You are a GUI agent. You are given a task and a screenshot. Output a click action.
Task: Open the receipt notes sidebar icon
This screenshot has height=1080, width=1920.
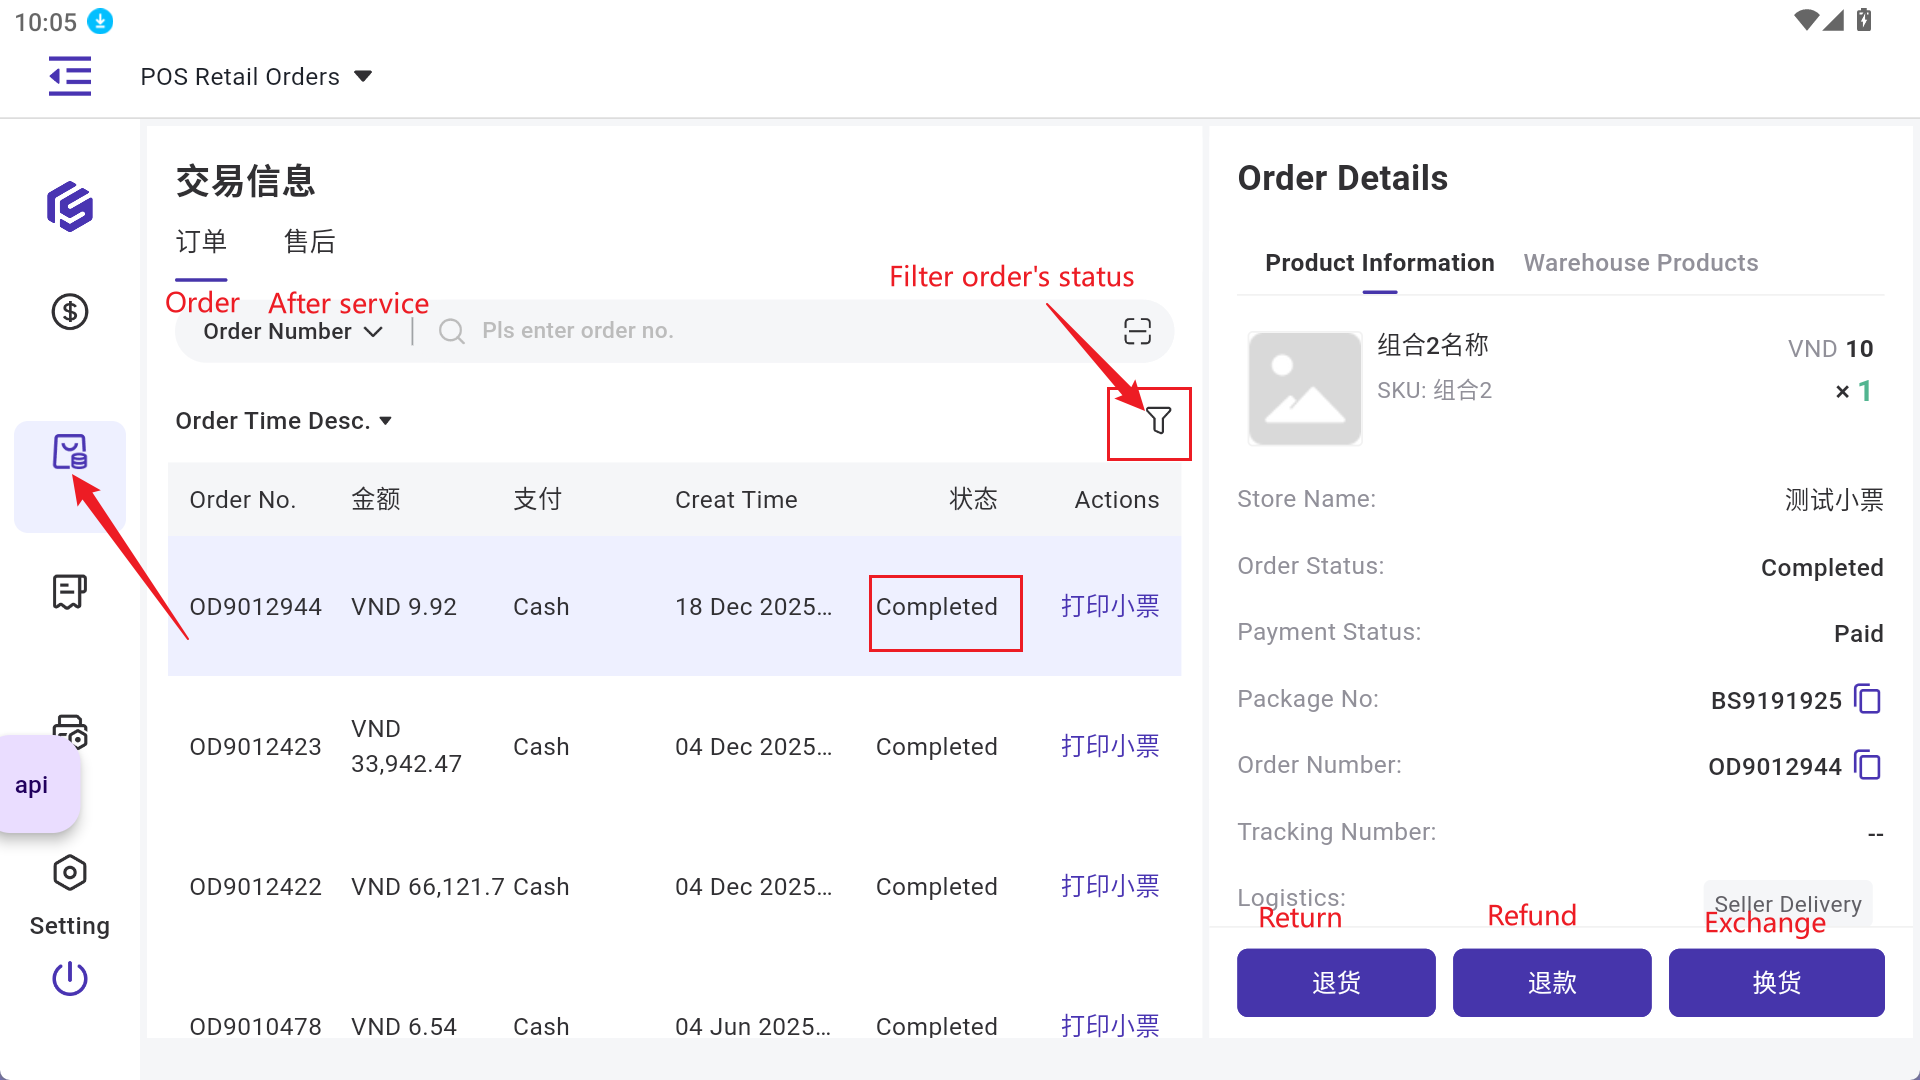click(70, 592)
